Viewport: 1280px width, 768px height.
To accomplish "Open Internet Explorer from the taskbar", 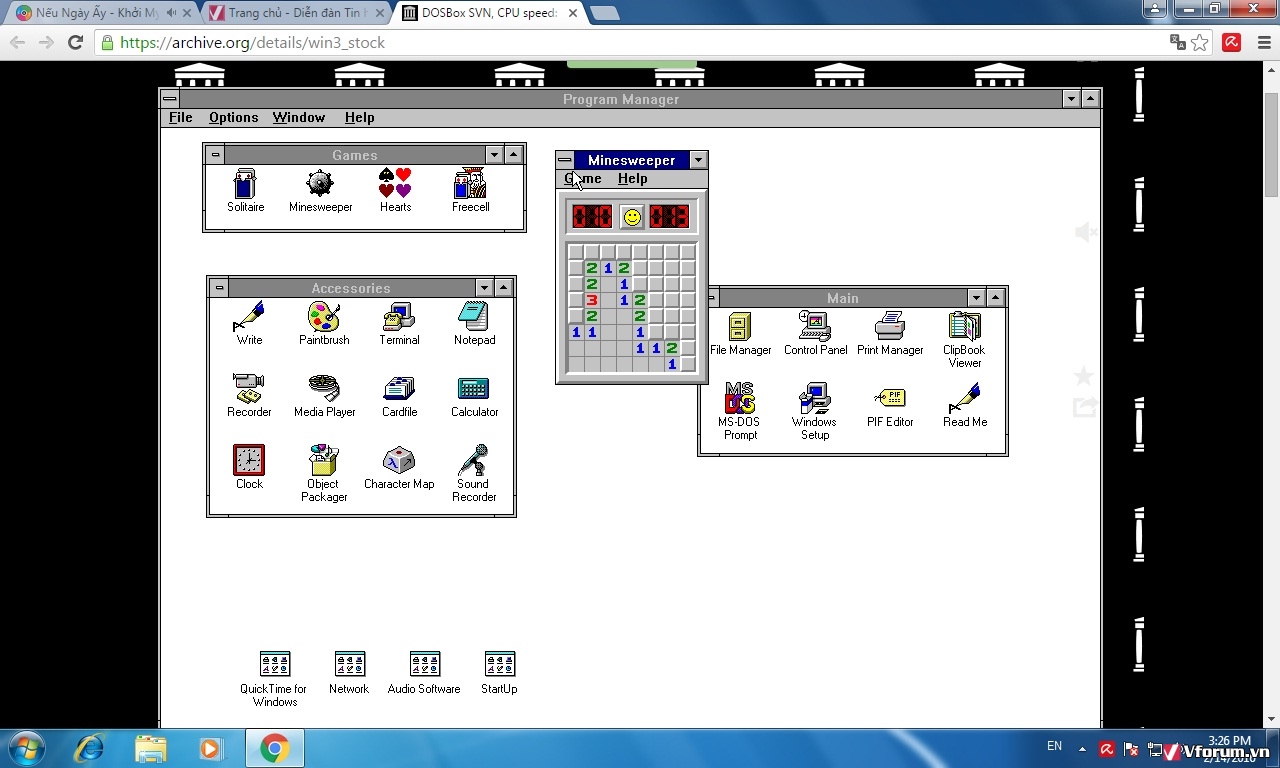I will pos(90,748).
